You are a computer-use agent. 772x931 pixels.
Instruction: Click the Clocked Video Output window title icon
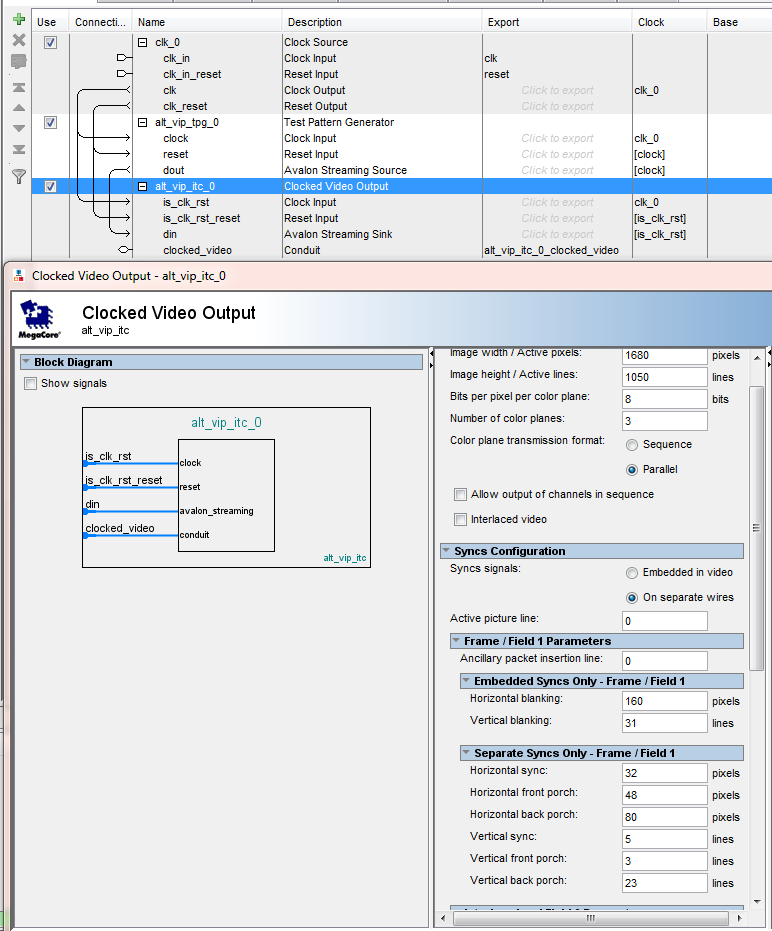point(19,276)
